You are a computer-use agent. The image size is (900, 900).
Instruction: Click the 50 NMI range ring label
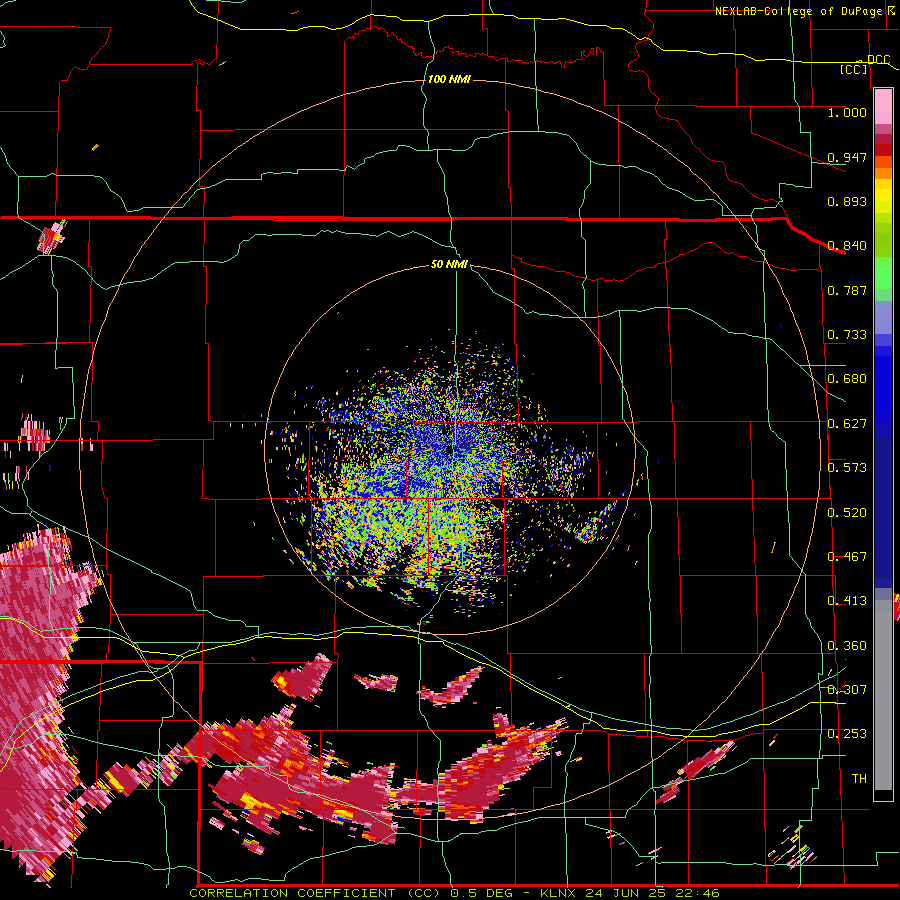coord(449,265)
